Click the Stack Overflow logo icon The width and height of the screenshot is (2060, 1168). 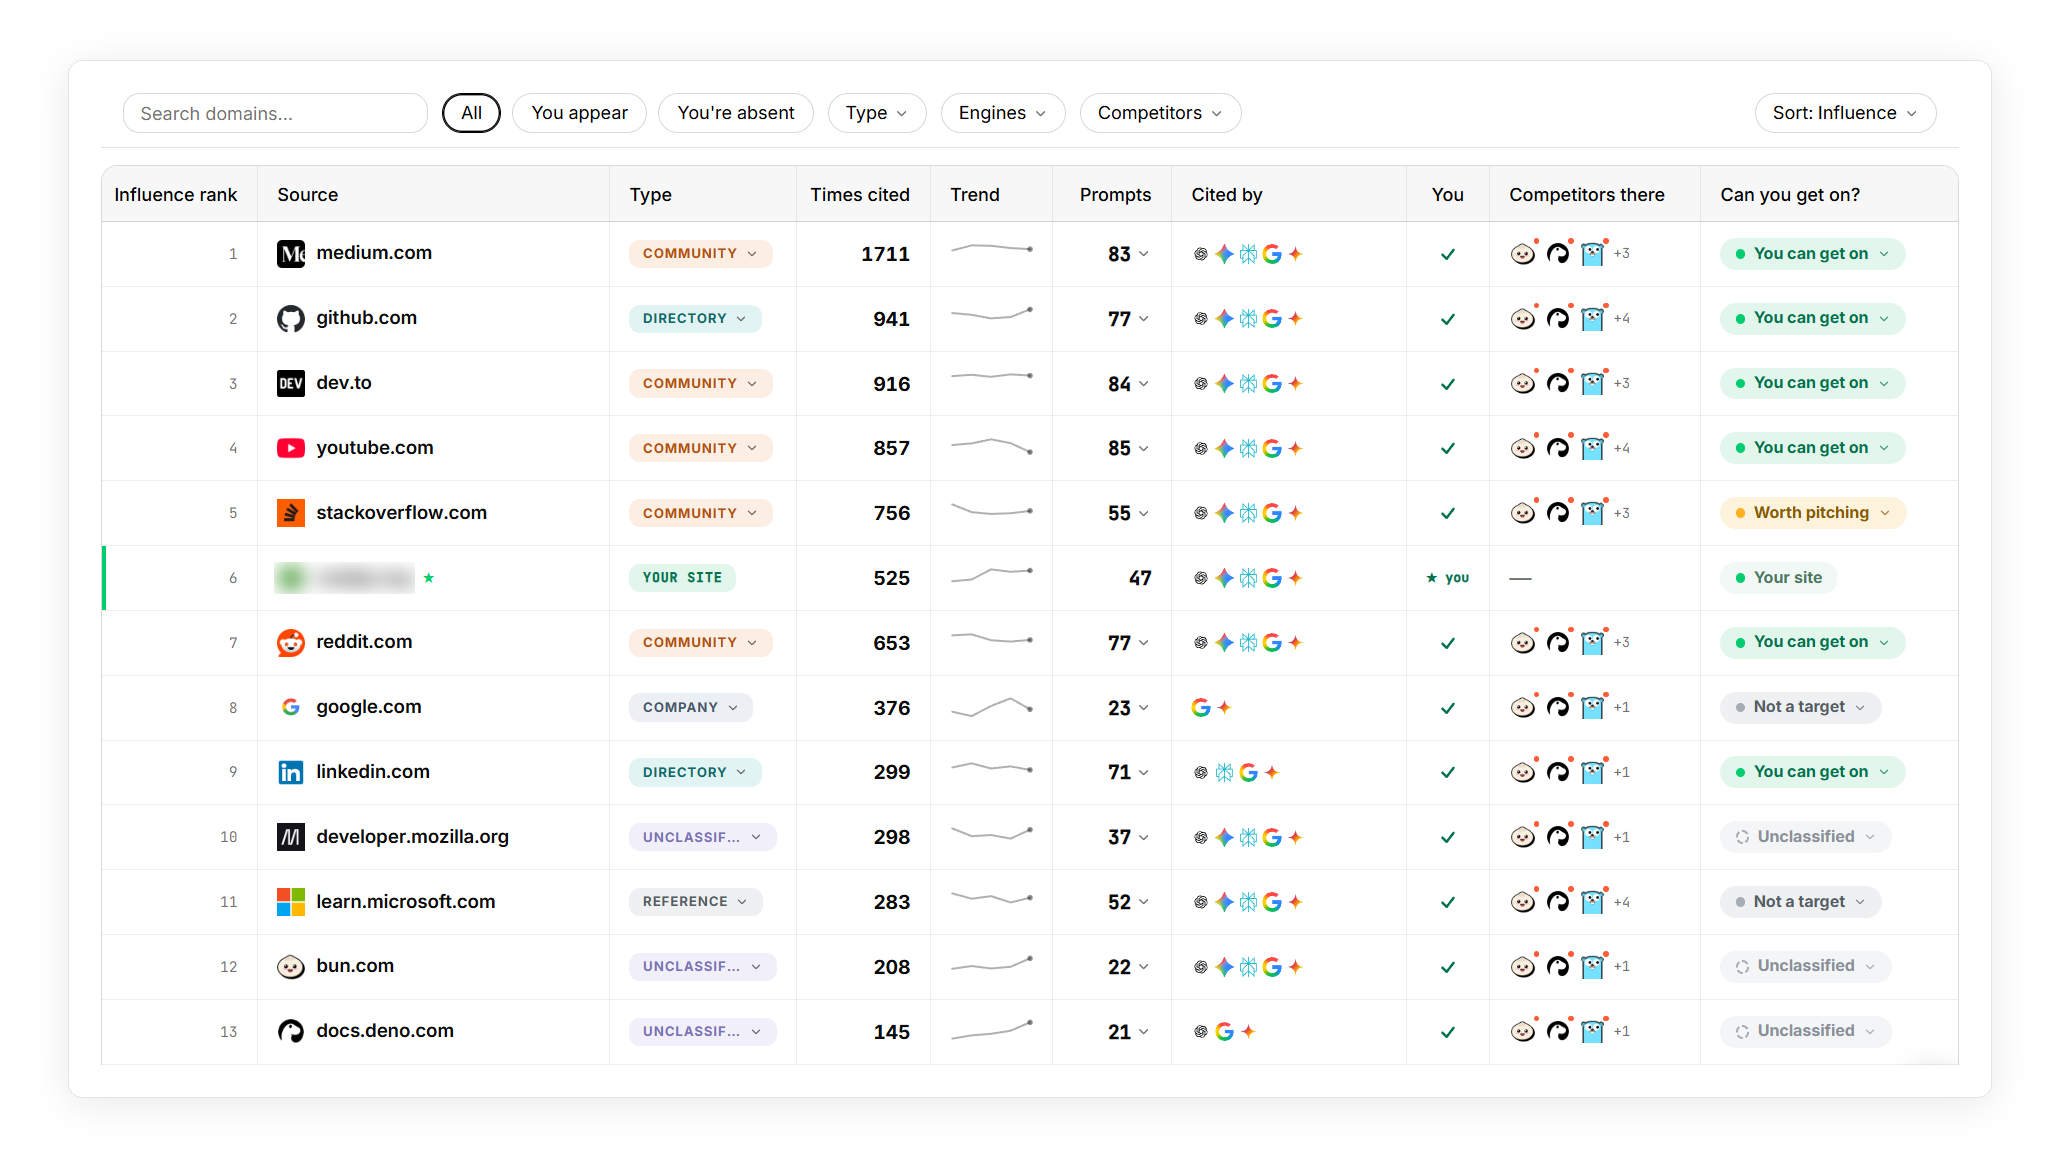tap(290, 513)
